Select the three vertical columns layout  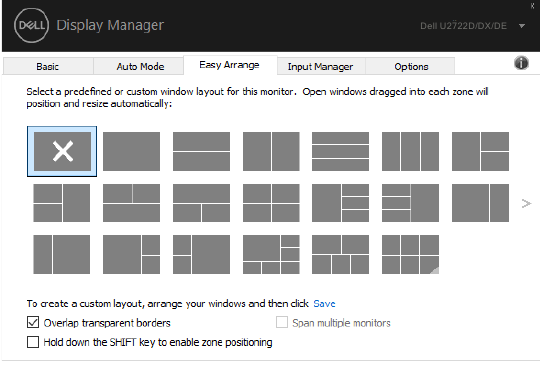(x=410, y=151)
